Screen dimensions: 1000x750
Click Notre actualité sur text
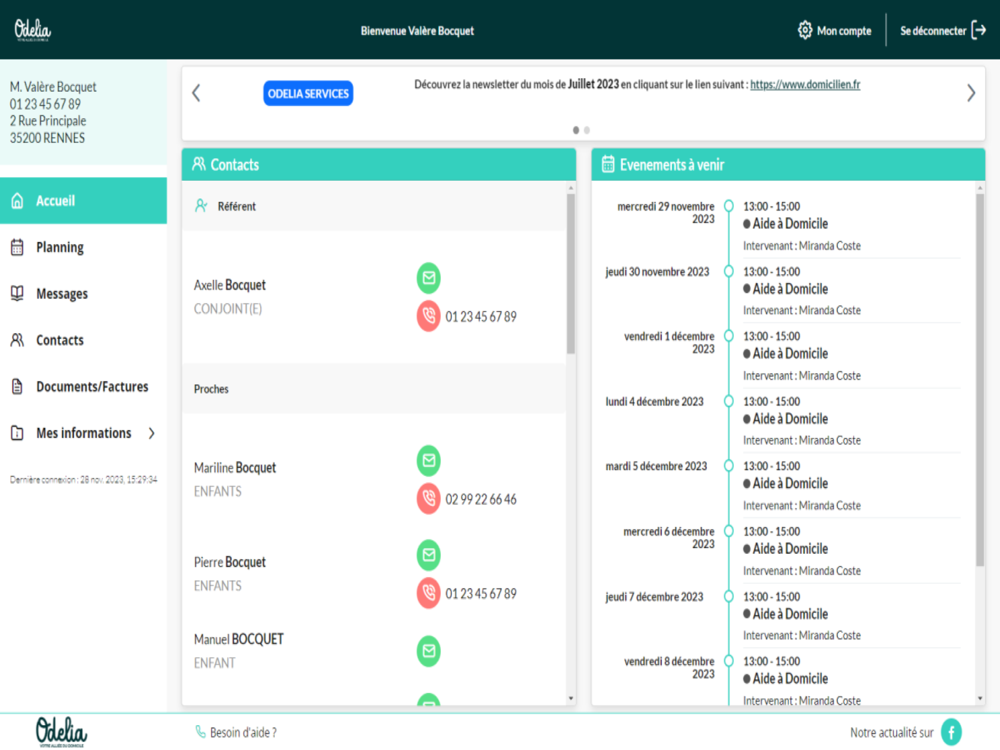[x=892, y=732]
